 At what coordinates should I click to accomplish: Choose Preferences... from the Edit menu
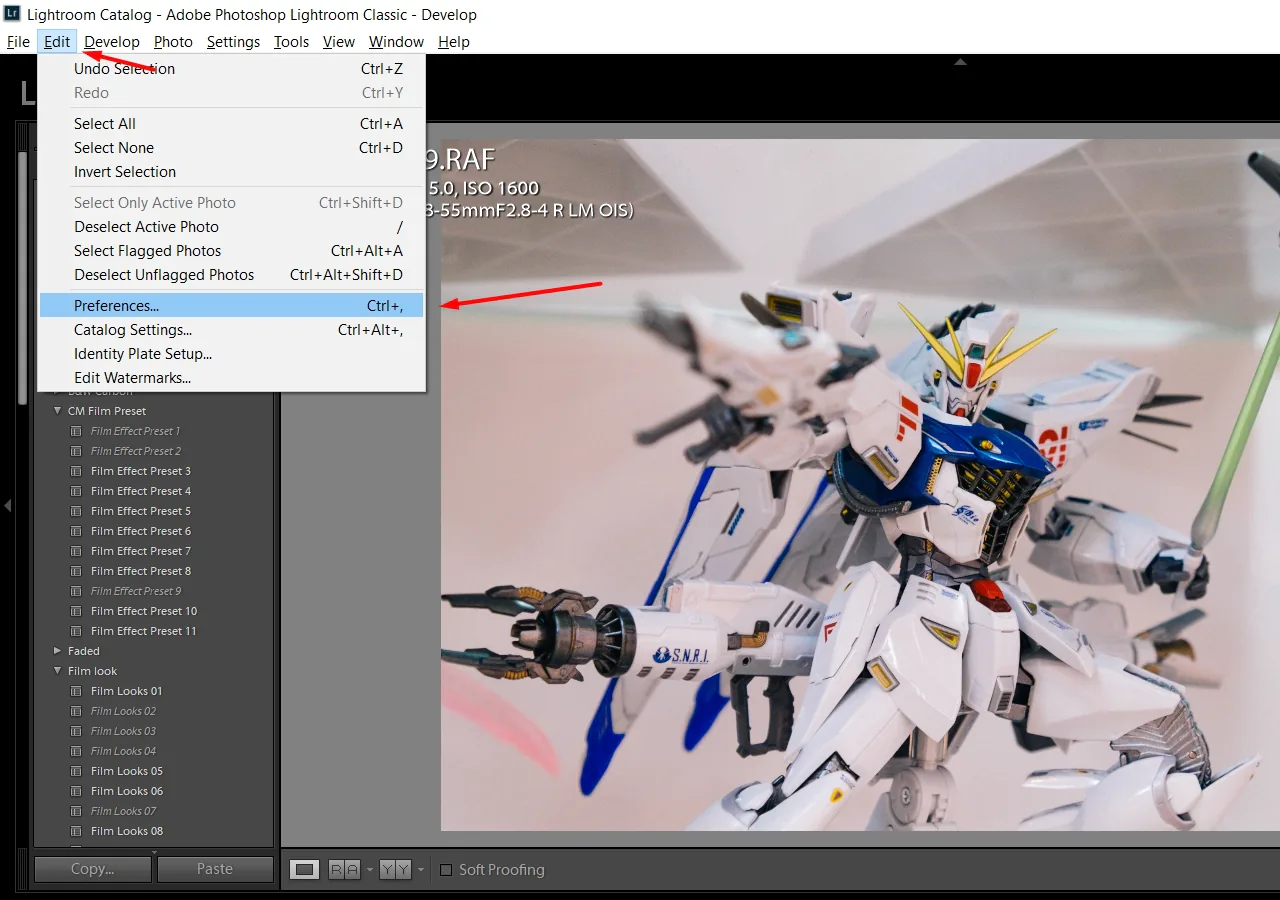[231, 306]
